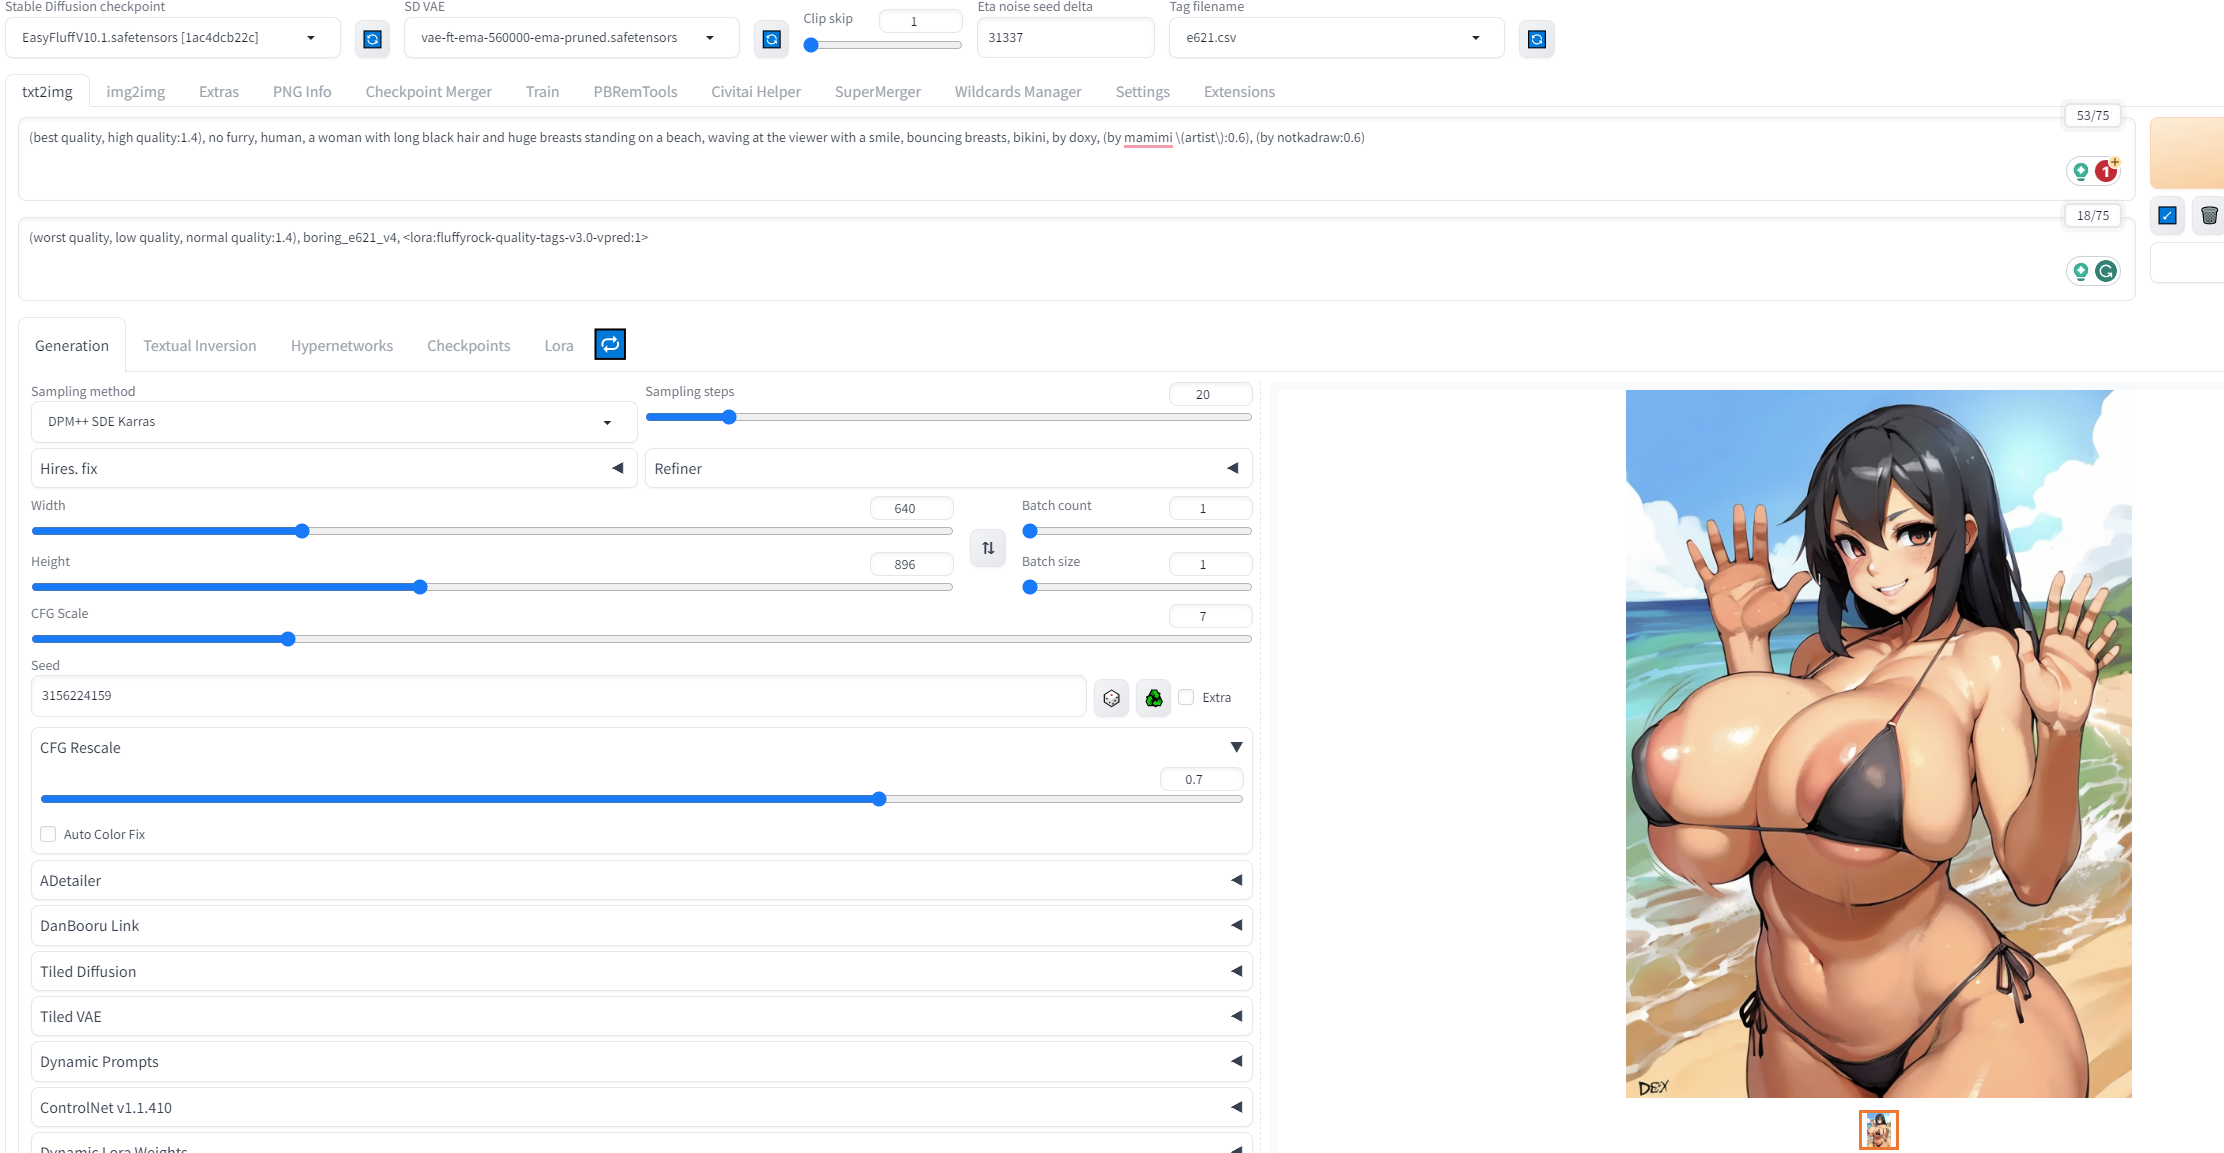The height and width of the screenshot is (1153, 2224).
Task: Open the SuperMerger tab
Action: [878, 91]
